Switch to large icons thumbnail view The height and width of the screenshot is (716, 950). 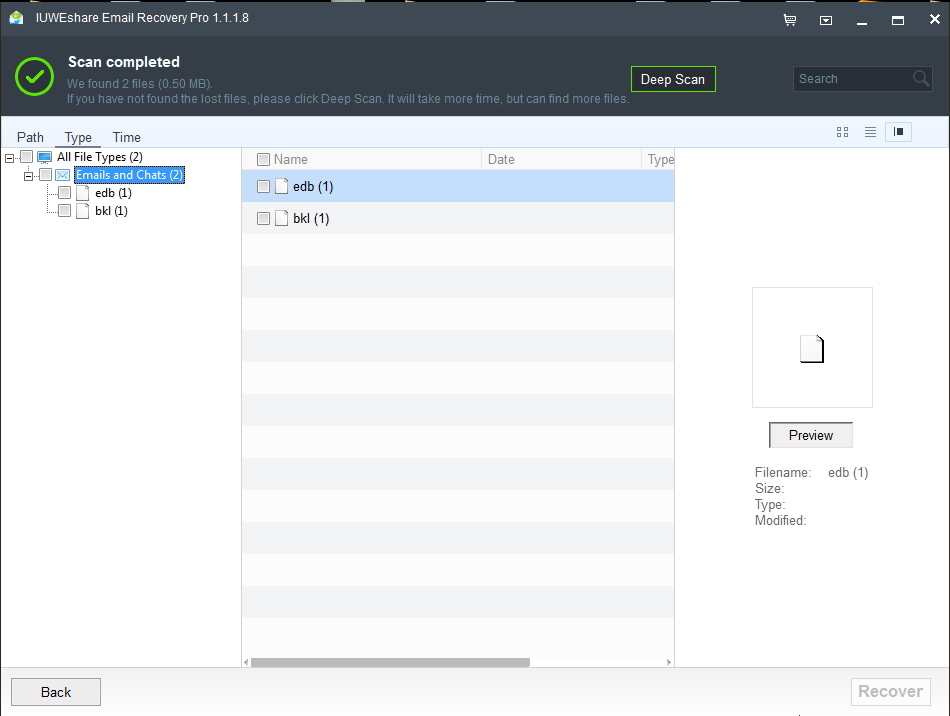(842, 132)
